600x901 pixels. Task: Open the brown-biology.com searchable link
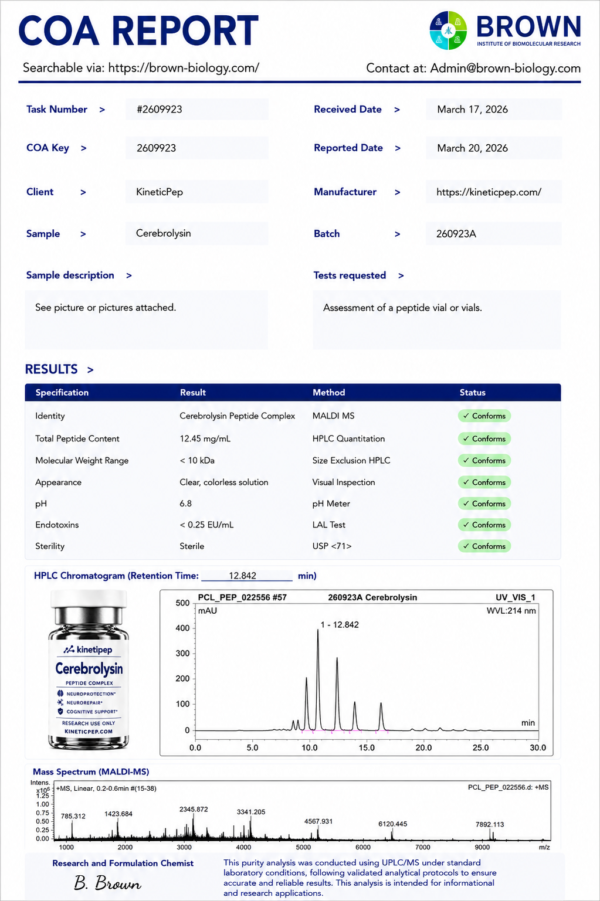coord(183,68)
